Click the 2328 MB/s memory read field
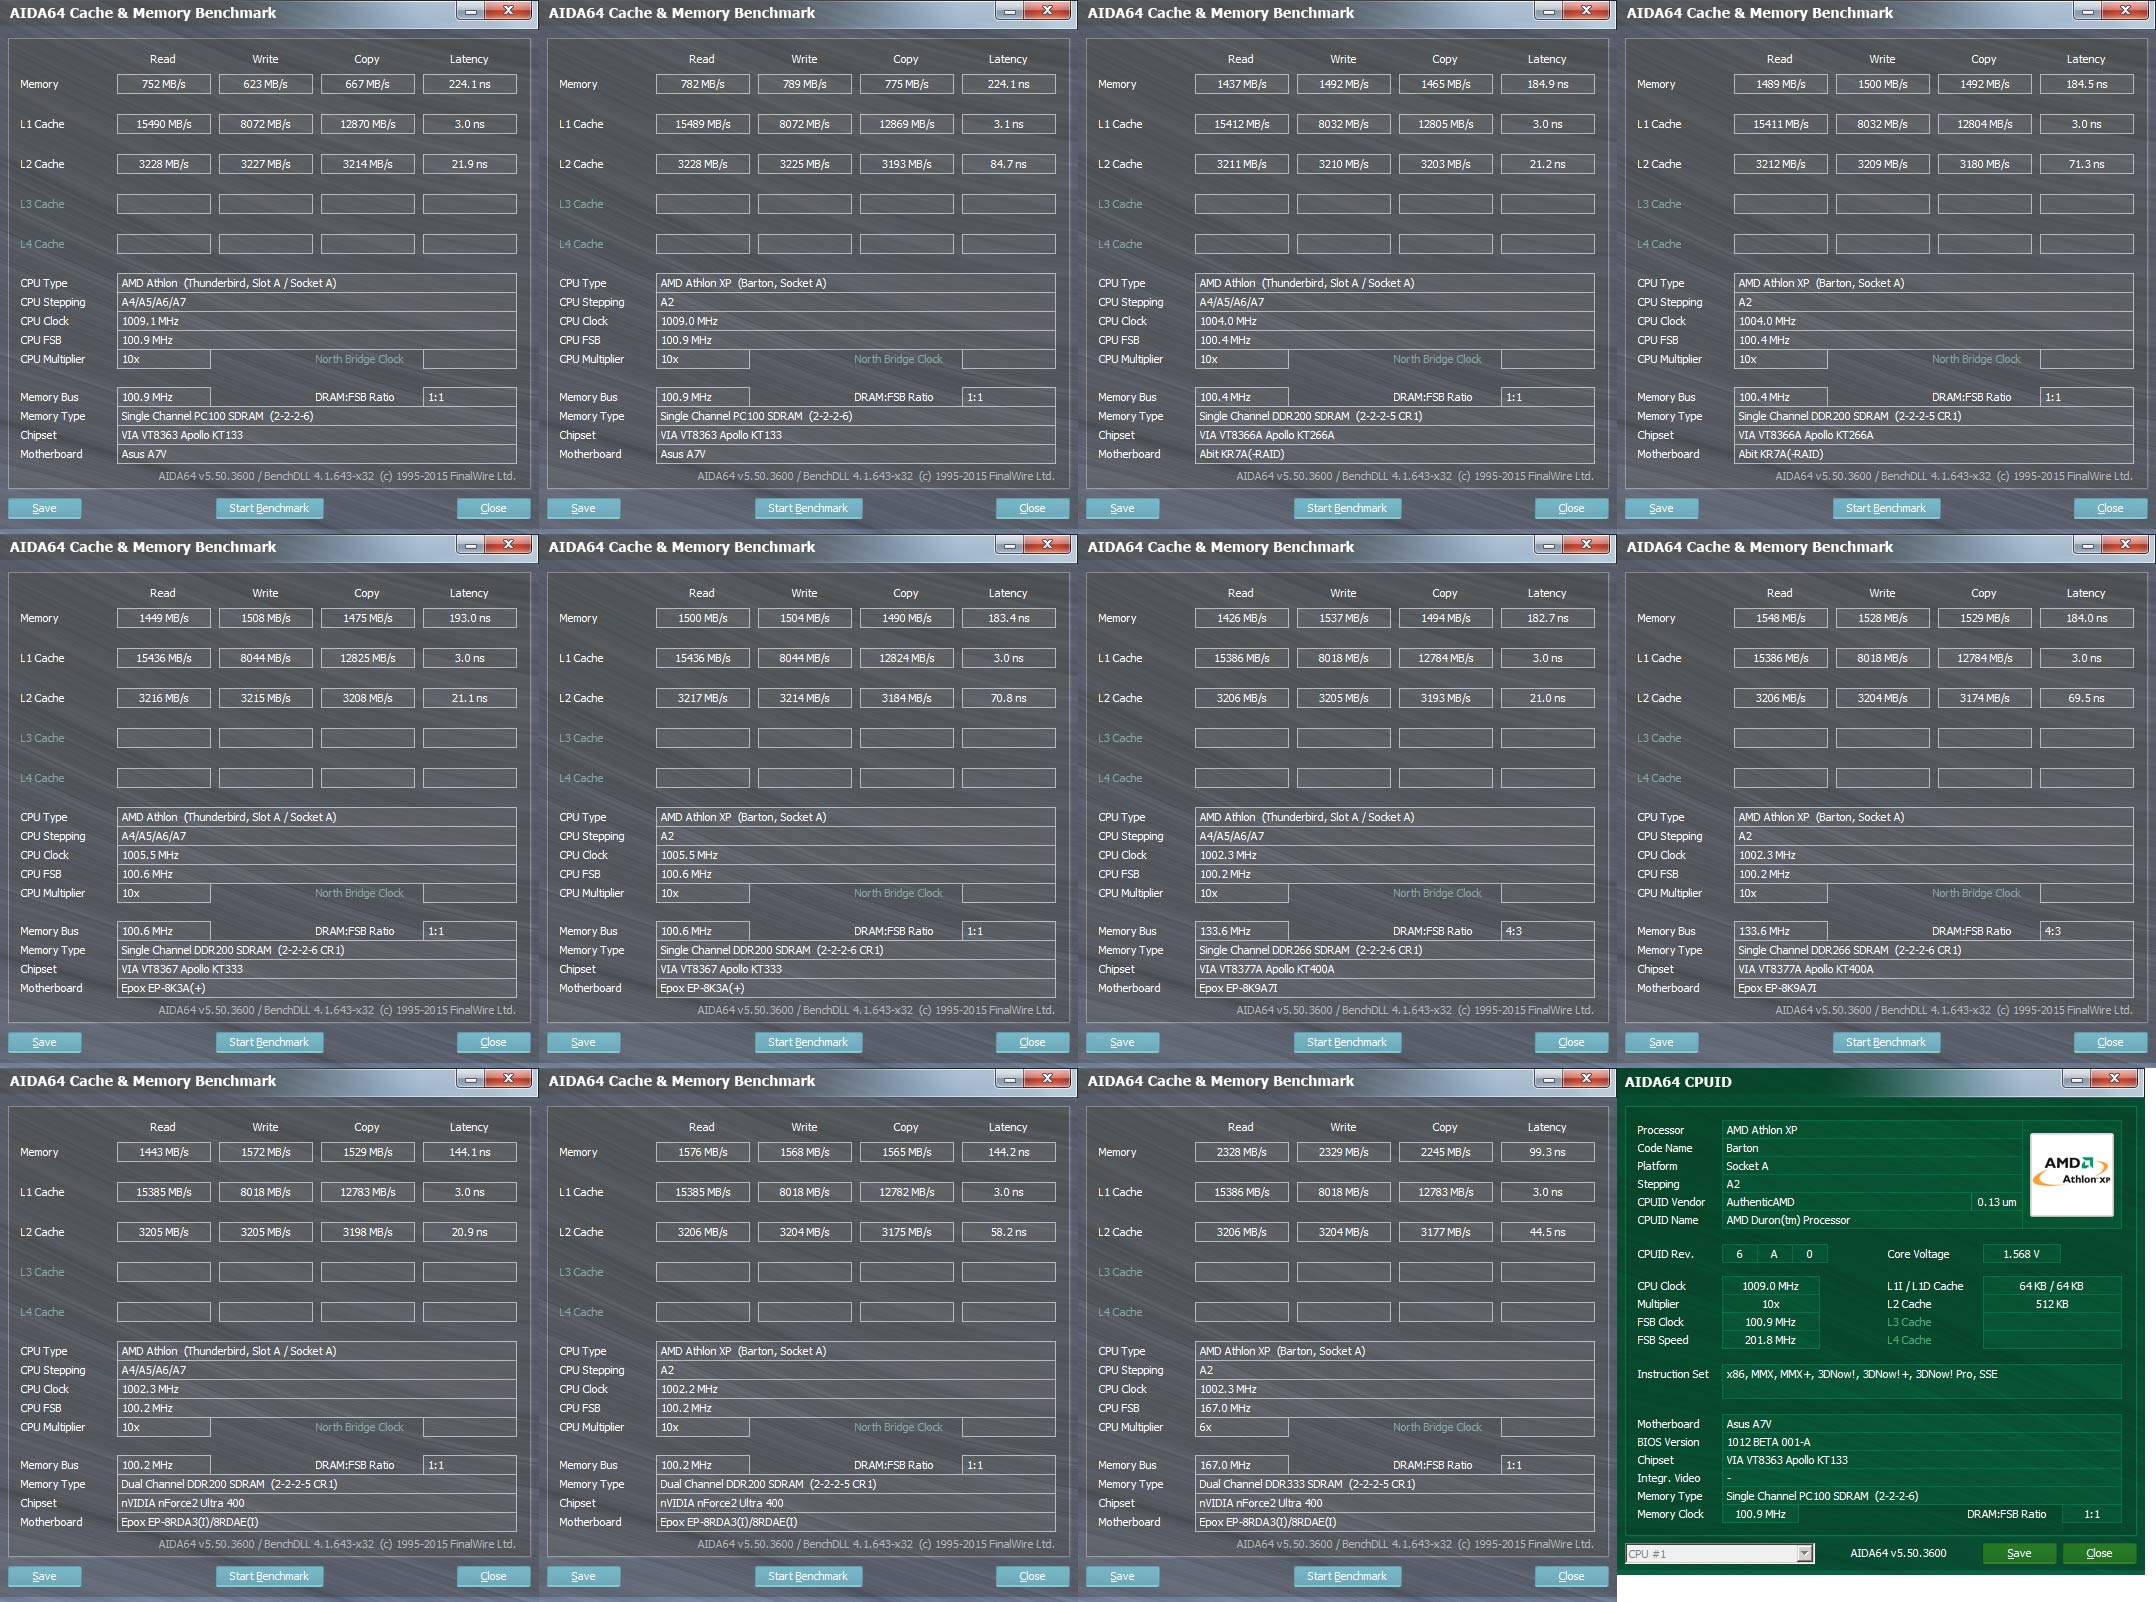The width and height of the screenshot is (2156, 1602). click(x=1241, y=1152)
